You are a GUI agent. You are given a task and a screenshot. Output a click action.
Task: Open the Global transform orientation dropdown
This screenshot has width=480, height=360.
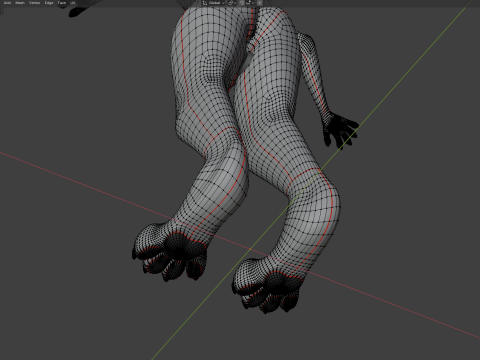click(214, 3)
